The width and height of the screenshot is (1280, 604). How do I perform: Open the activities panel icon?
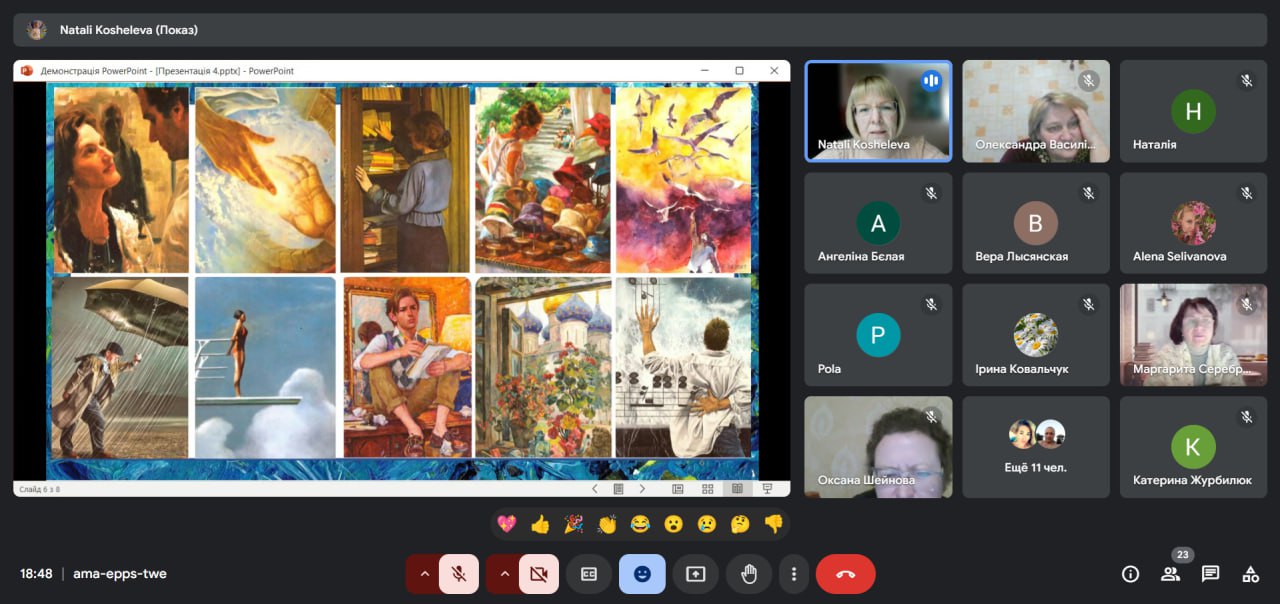tap(1250, 574)
